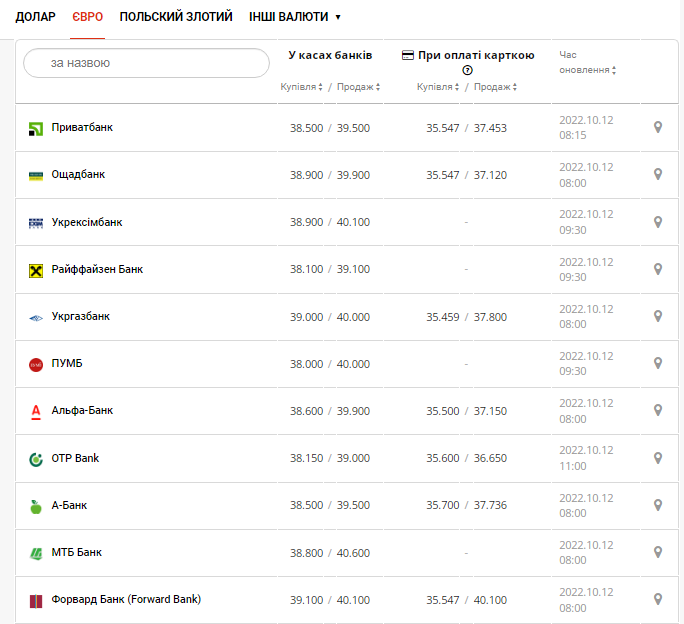Click the 'У касах банків' column header

(330, 55)
